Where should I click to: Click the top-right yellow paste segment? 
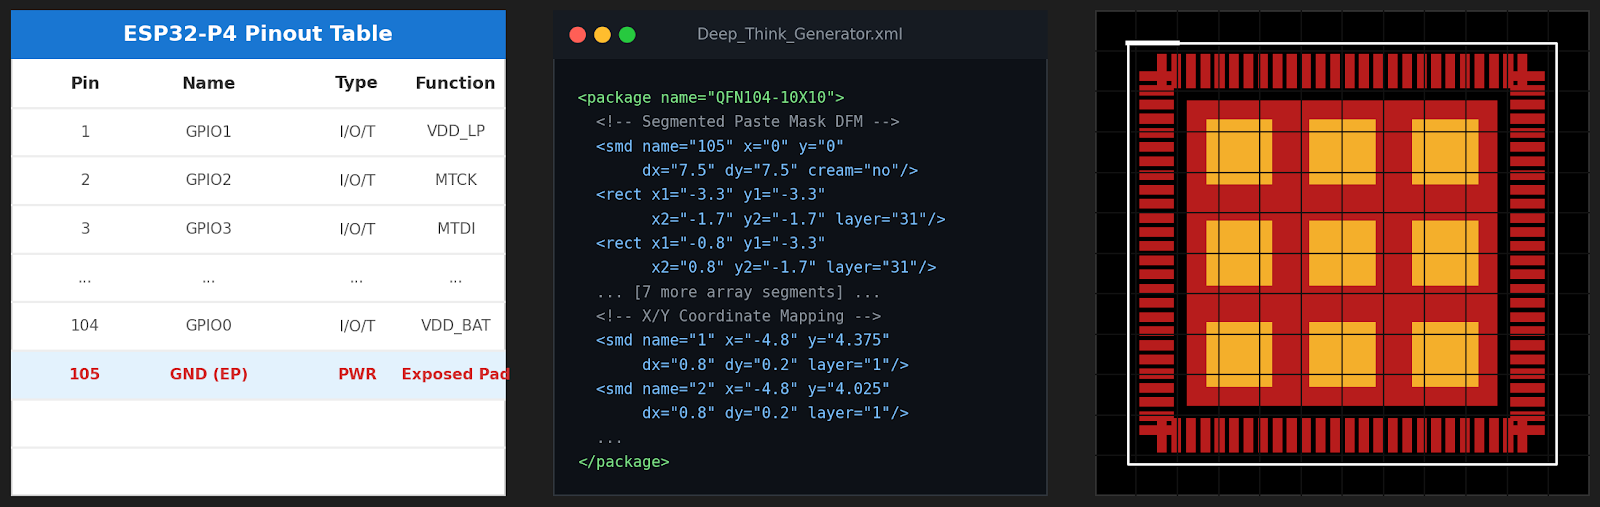pos(1445,152)
